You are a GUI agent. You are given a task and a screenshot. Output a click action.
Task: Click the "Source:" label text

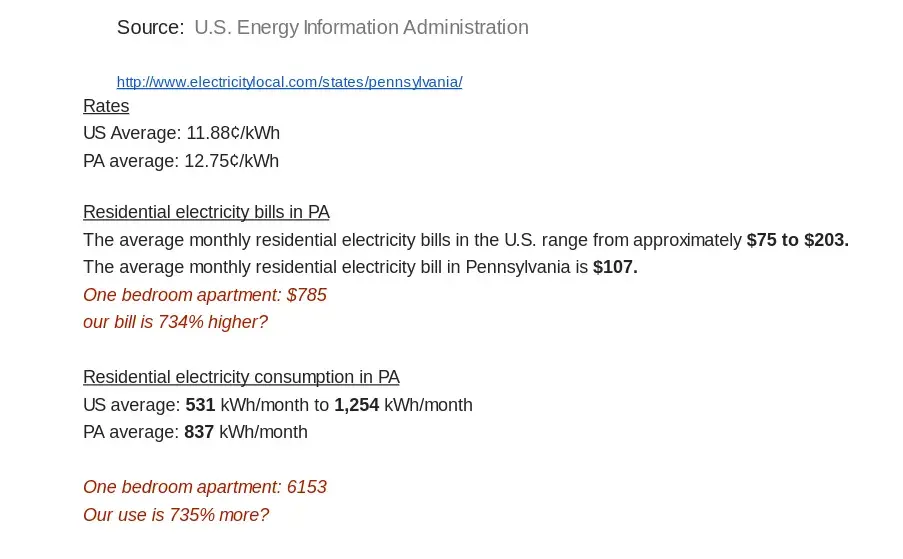click(150, 28)
